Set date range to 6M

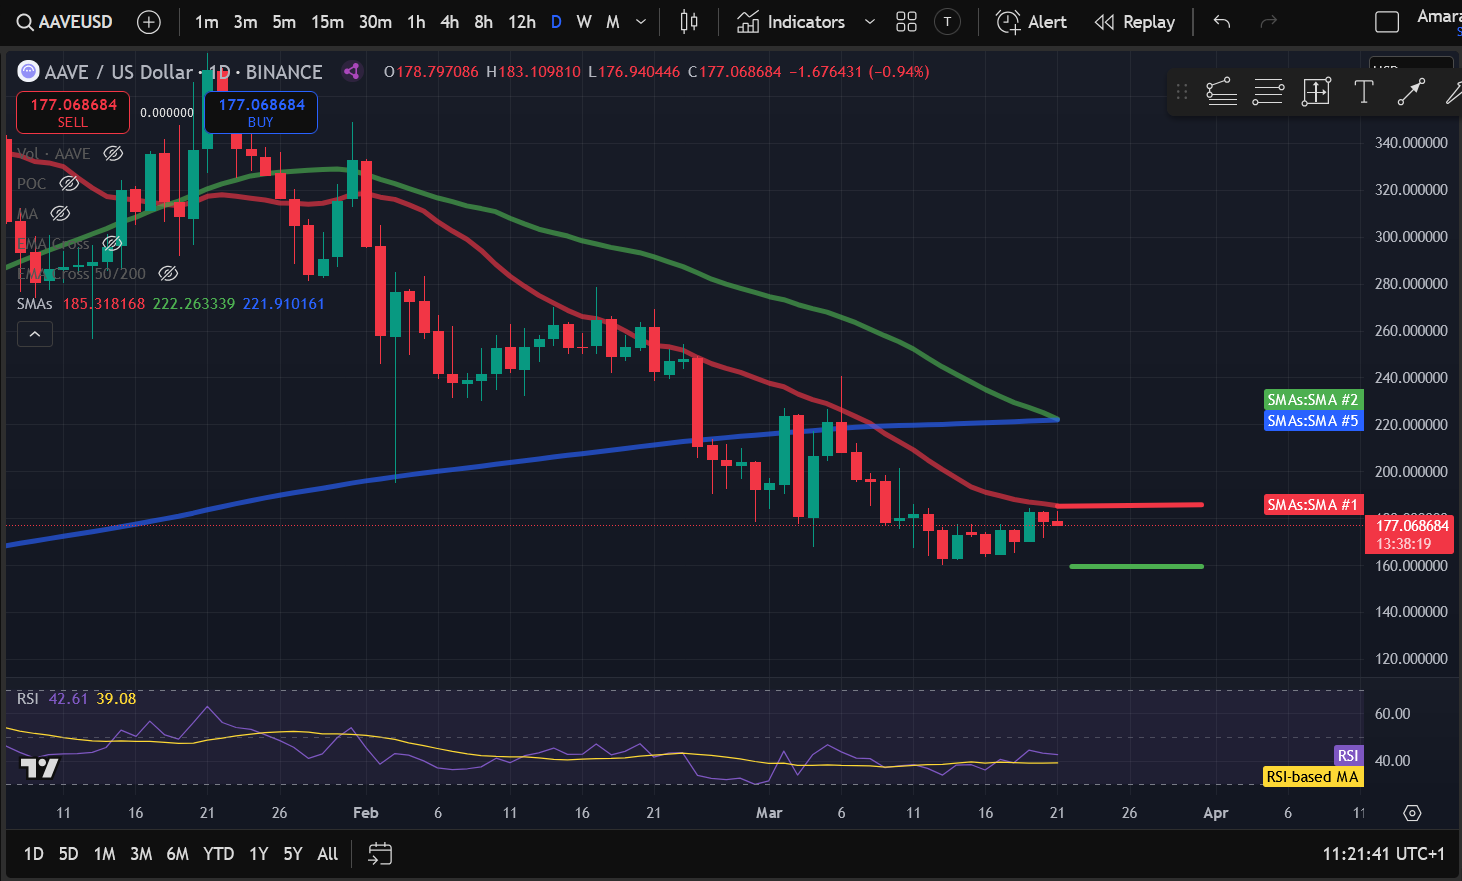(x=177, y=854)
